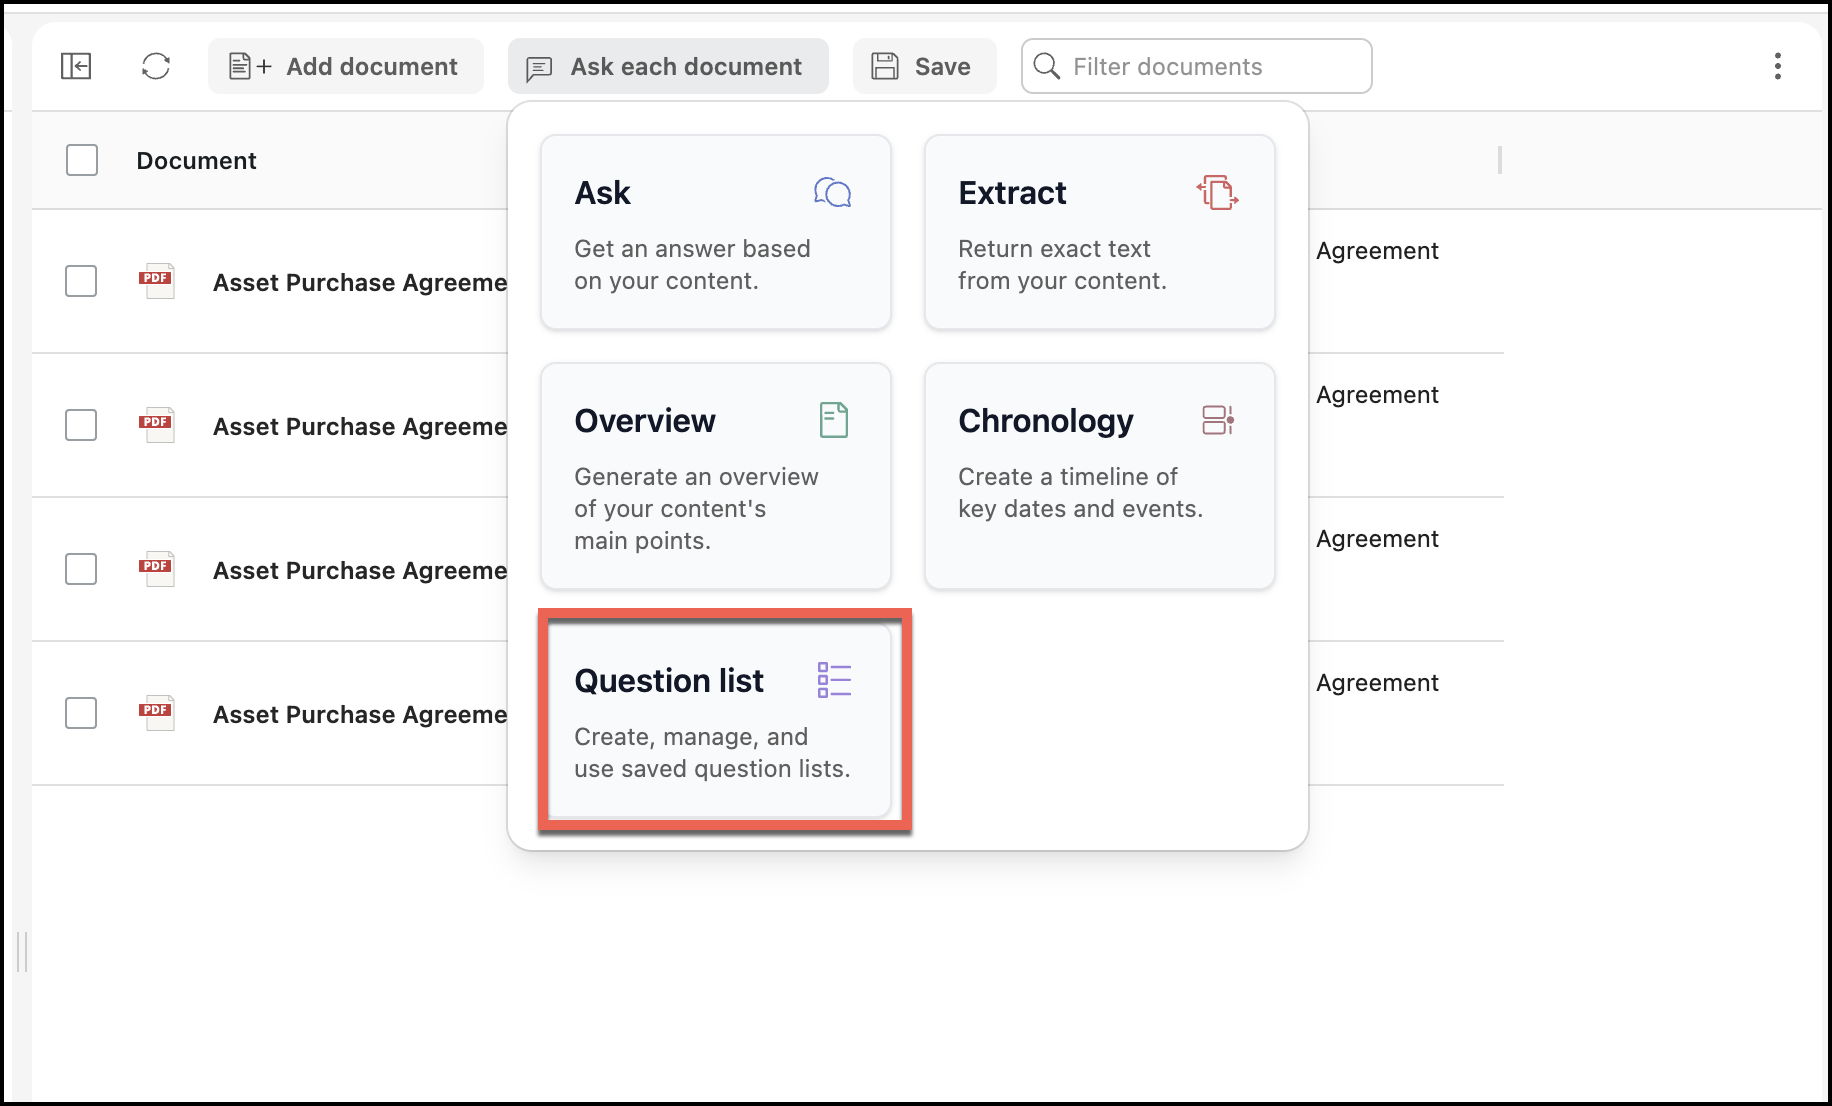
Task: Click the Document column header
Action: (196, 160)
